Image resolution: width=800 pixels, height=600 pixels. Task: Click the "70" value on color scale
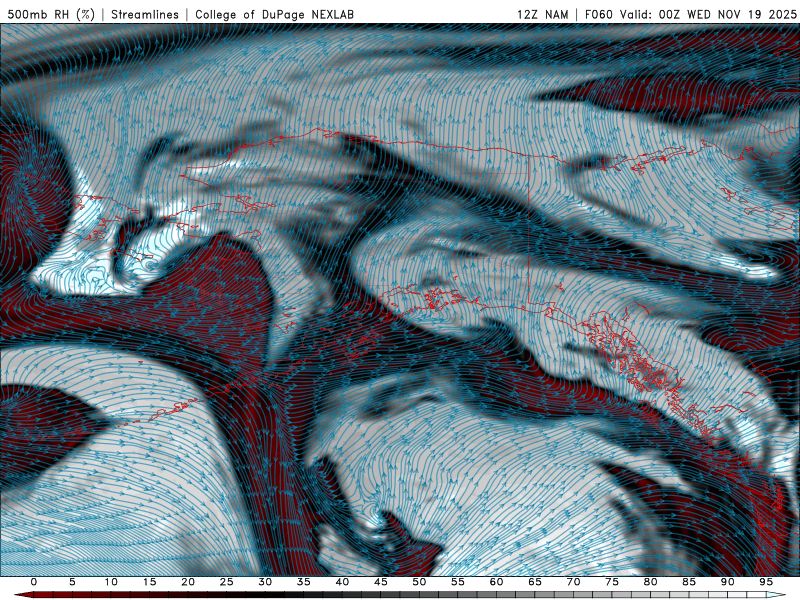(x=573, y=582)
